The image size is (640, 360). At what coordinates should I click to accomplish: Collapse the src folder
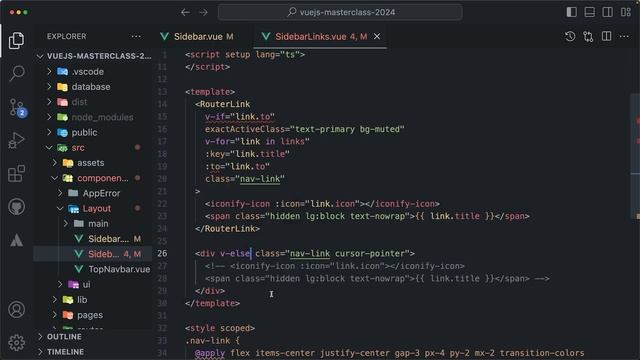[x=93, y=147]
